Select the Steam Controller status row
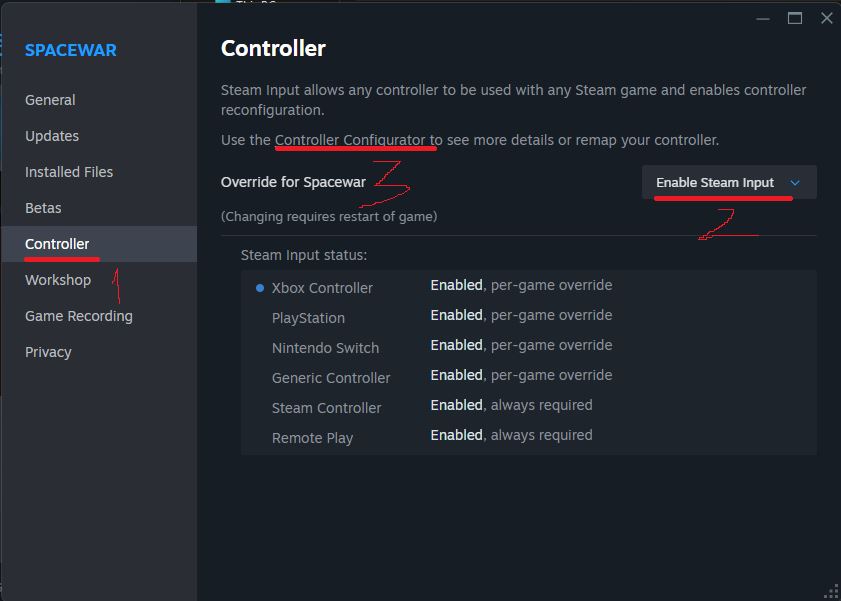The width and height of the screenshot is (841, 601). (x=326, y=407)
